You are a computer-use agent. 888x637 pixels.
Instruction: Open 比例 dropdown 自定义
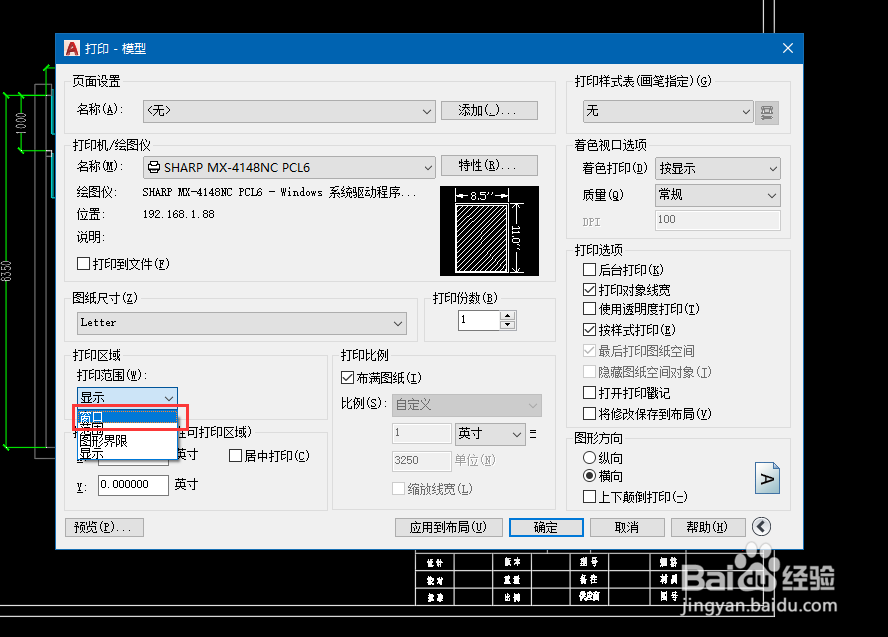tap(467, 405)
